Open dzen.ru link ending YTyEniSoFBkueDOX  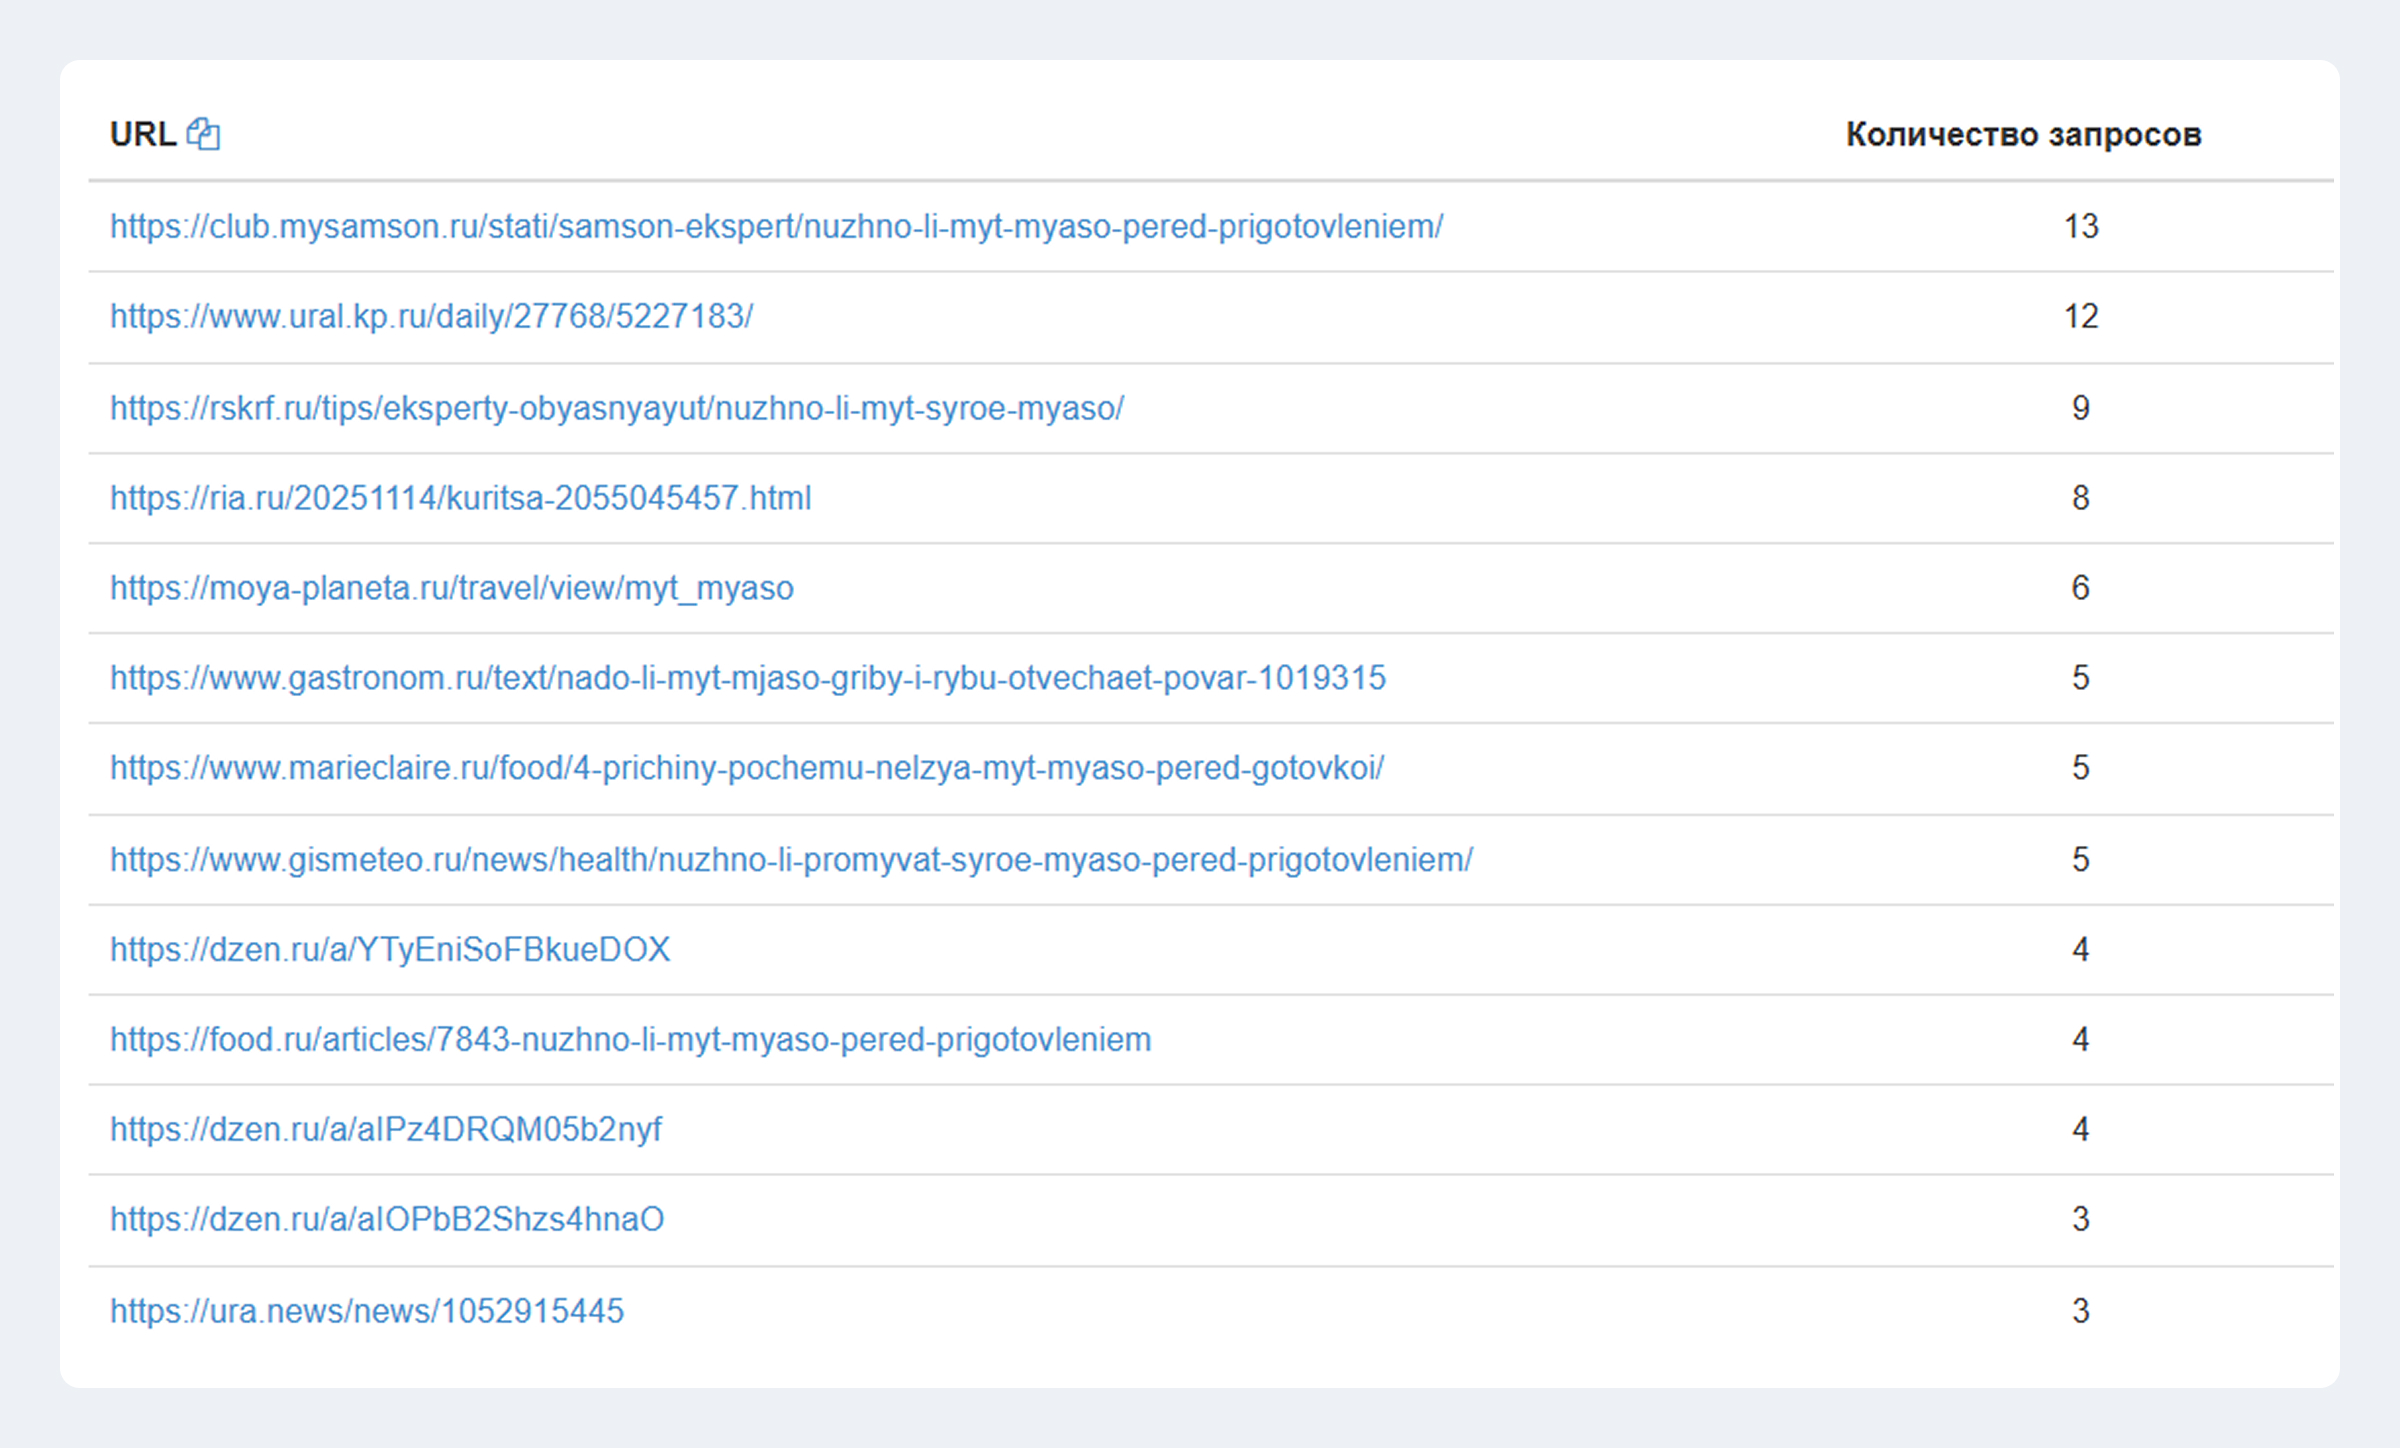pos(390,949)
